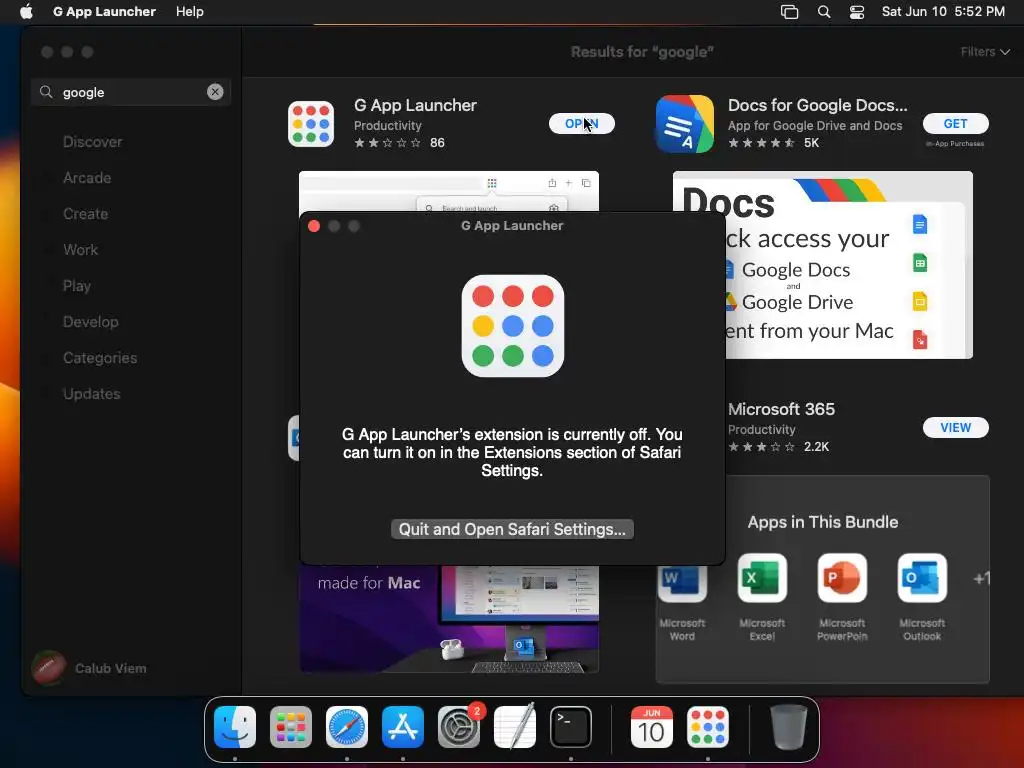The image size is (1024, 768).
Task: Open System Settings from the Dock
Action: 458,727
